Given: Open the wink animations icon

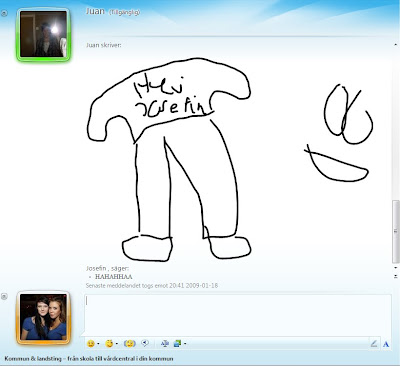Looking at the screenshot, I should tap(109, 343).
